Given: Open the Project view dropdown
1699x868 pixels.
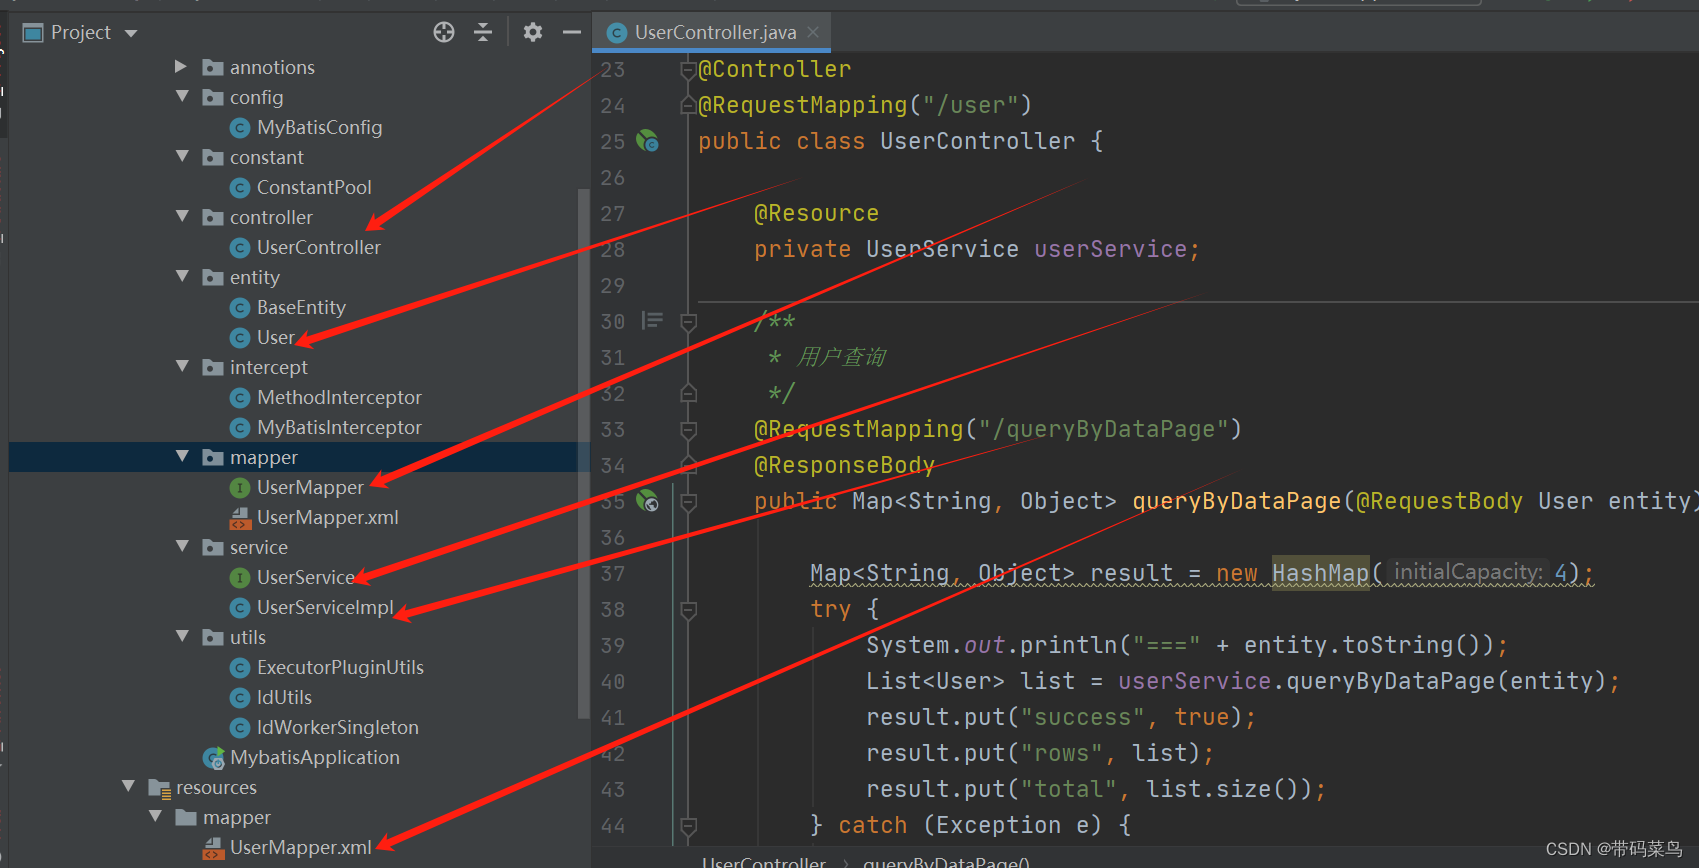Looking at the screenshot, I should coord(131,34).
